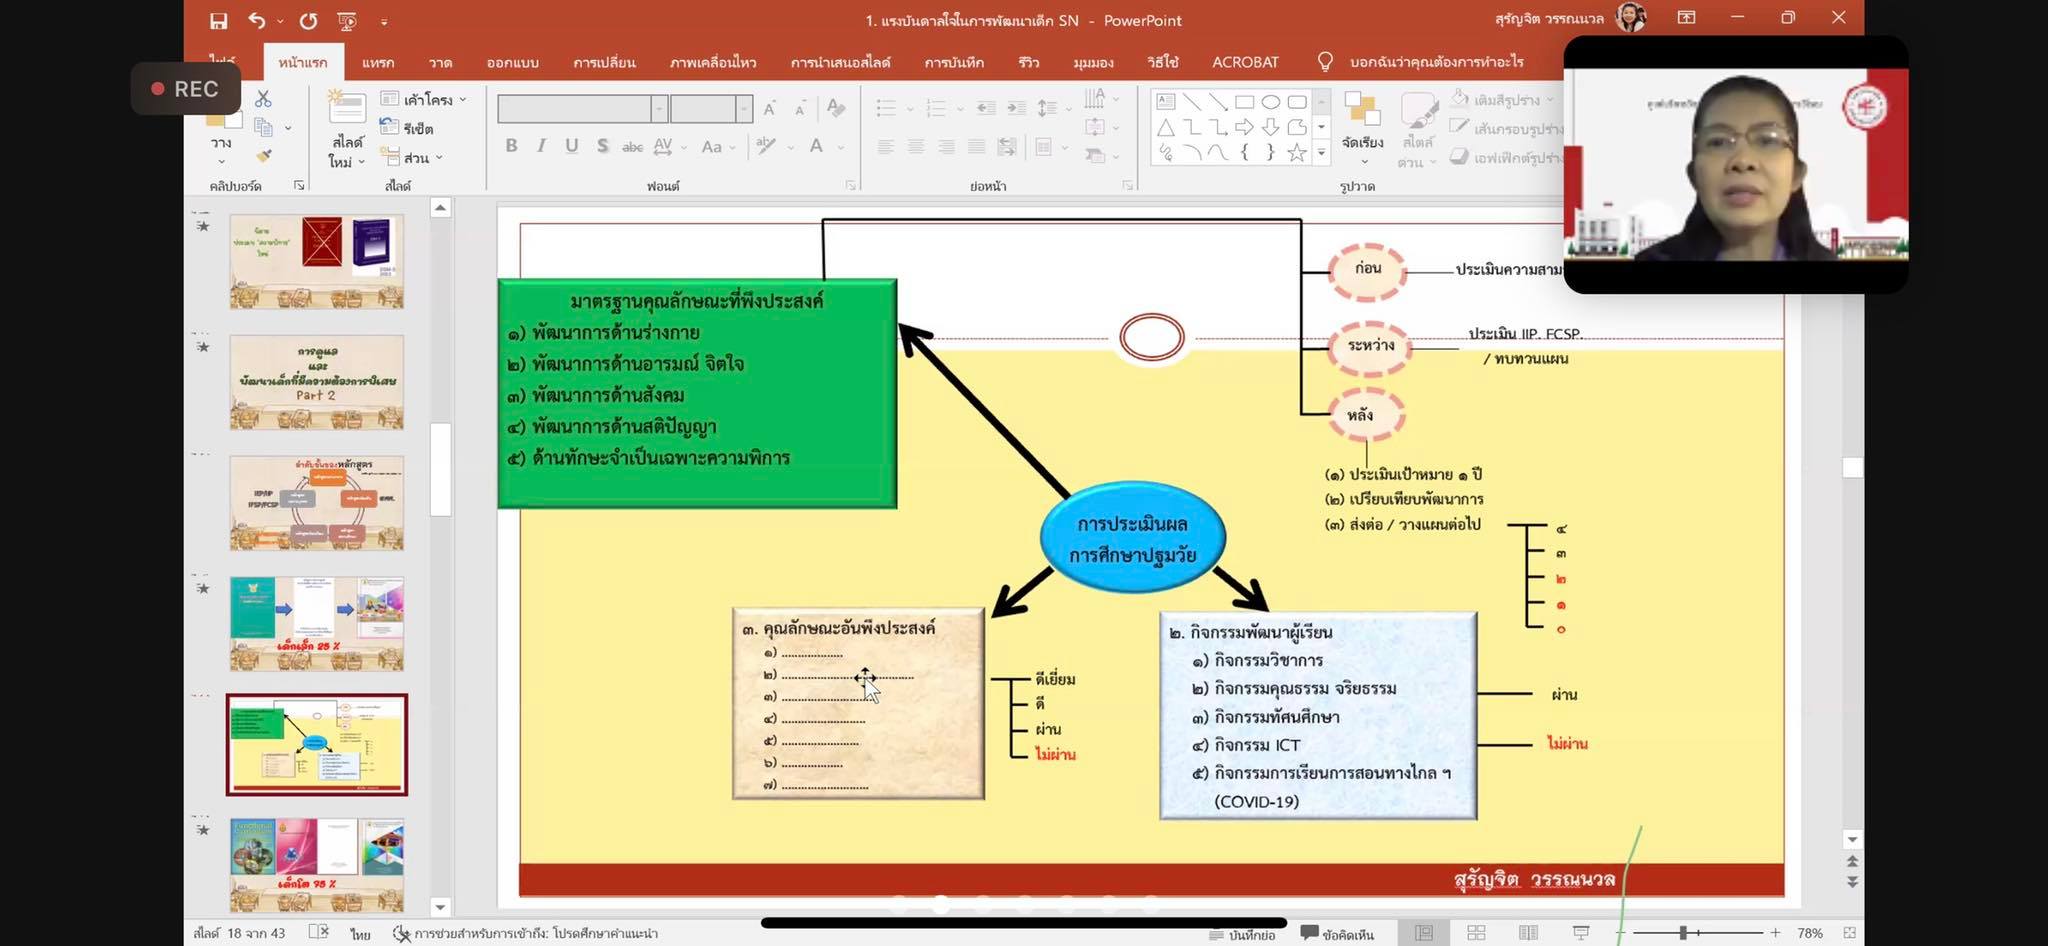Click the รีเซ็ต (Reset) button
2048x946 pixels.
tap(408, 128)
